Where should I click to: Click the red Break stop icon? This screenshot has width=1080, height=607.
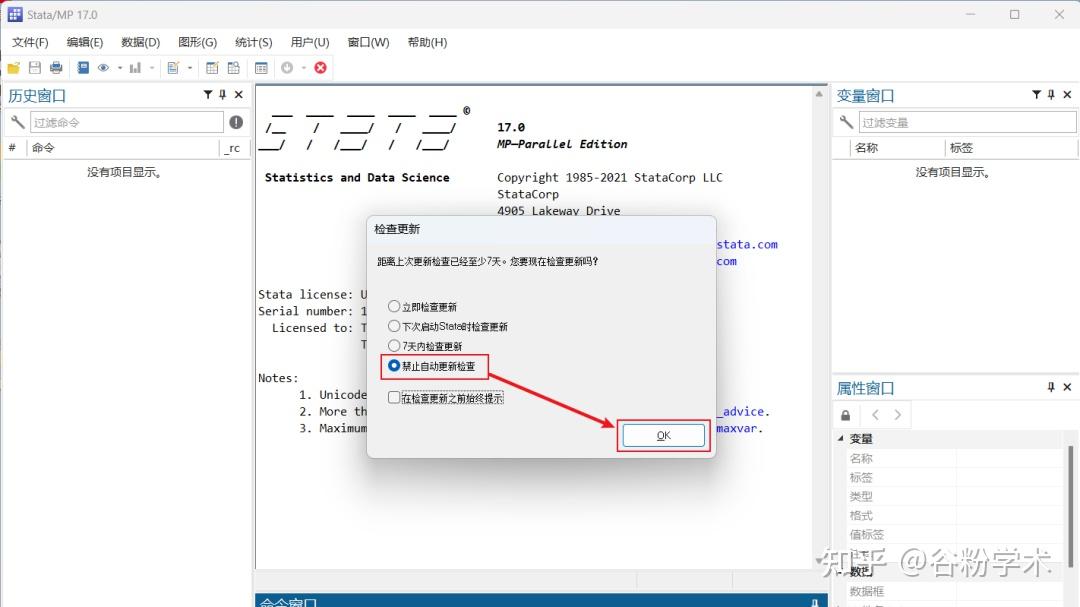319,68
